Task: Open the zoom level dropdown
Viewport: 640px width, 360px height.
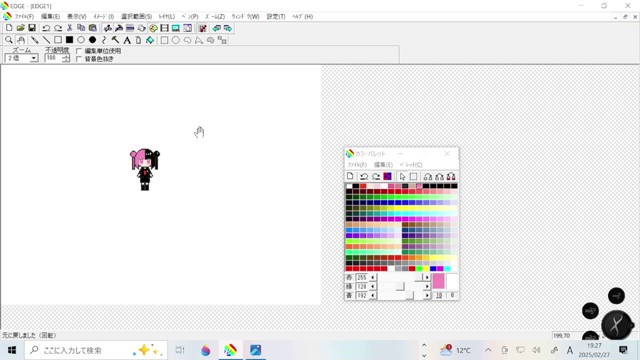Action: point(34,58)
